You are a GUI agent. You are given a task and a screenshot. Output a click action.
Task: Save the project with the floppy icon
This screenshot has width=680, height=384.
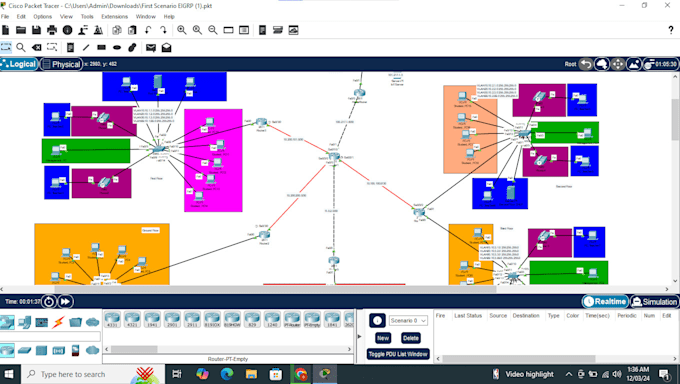36,30
